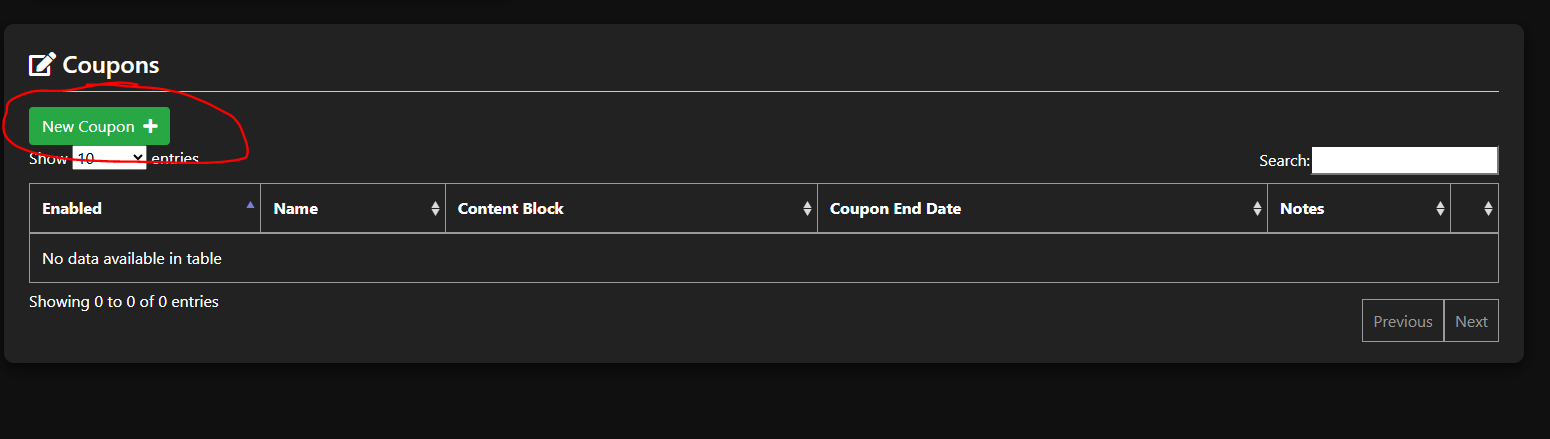Click the Notes column sort arrows
Viewport: 1550px width, 439px height.
(1440, 209)
